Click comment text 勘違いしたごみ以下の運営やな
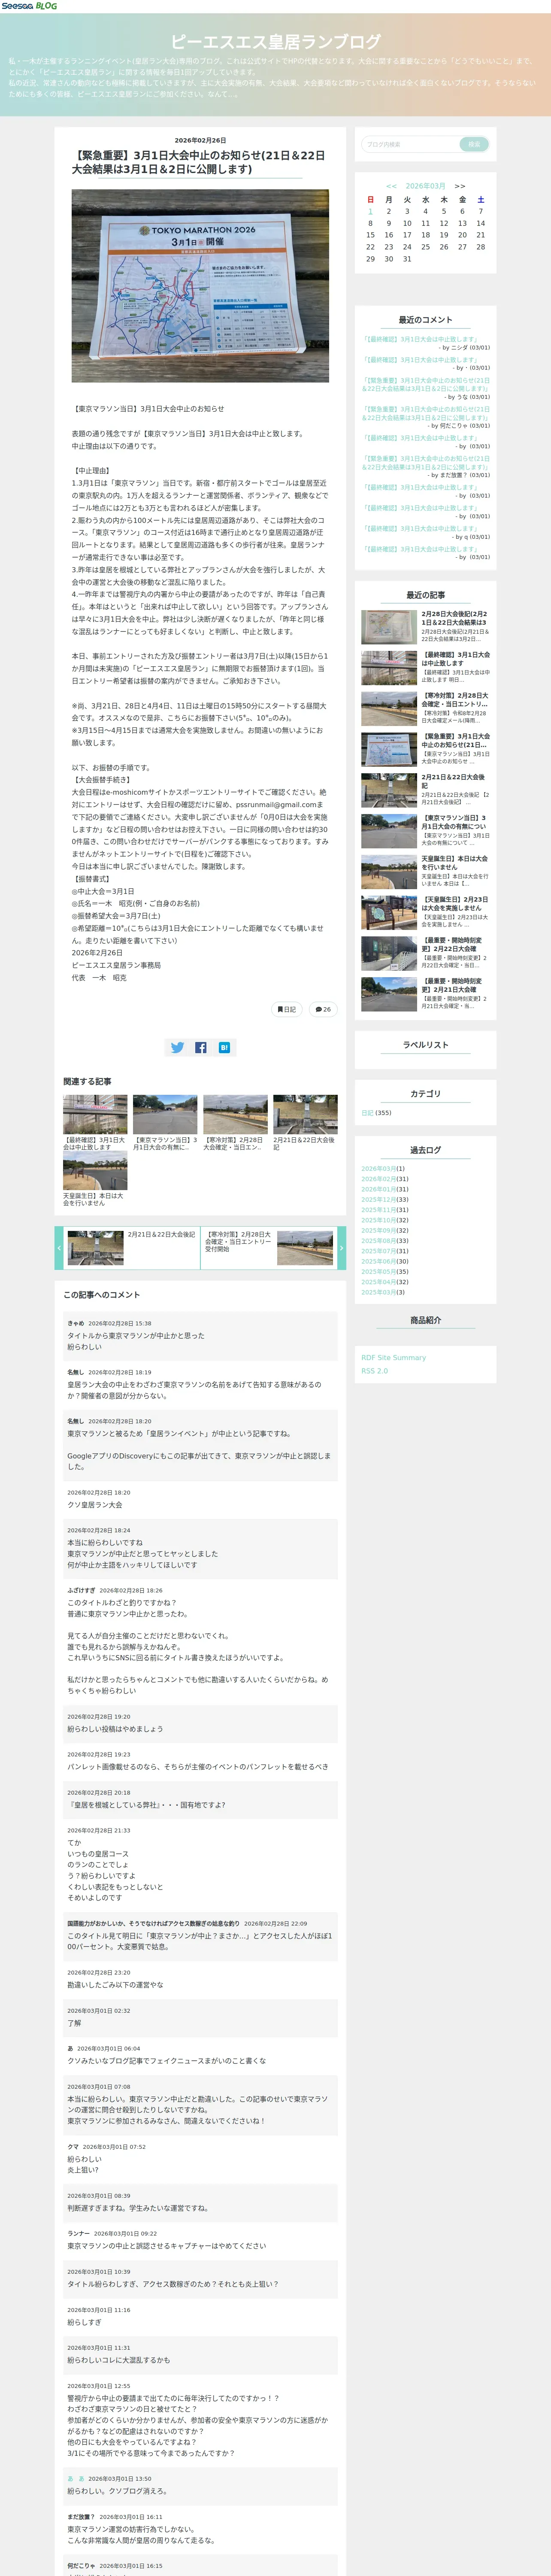551x2576 pixels. (115, 1985)
